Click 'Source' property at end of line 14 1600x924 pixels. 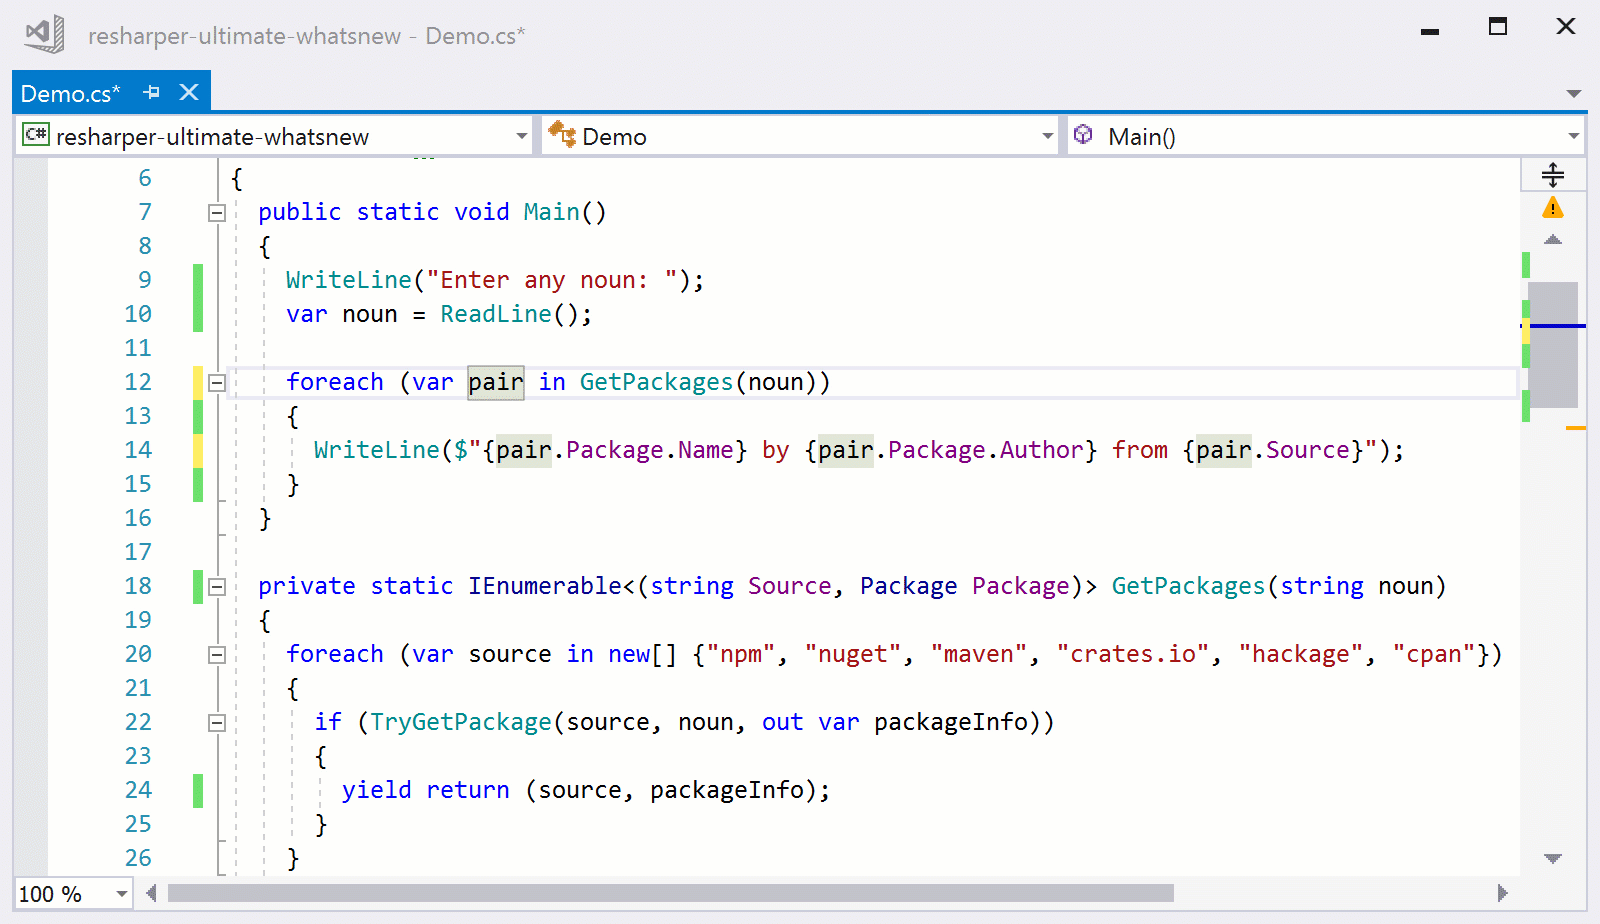(1307, 450)
